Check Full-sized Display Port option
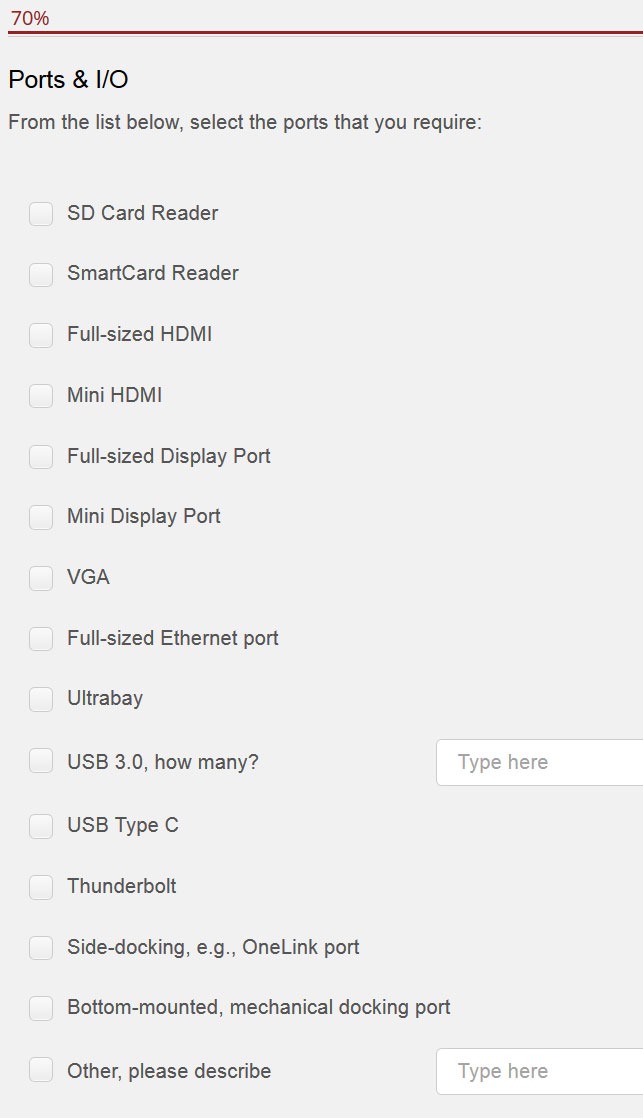Image resolution: width=643 pixels, height=1118 pixels. (x=41, y=456)
